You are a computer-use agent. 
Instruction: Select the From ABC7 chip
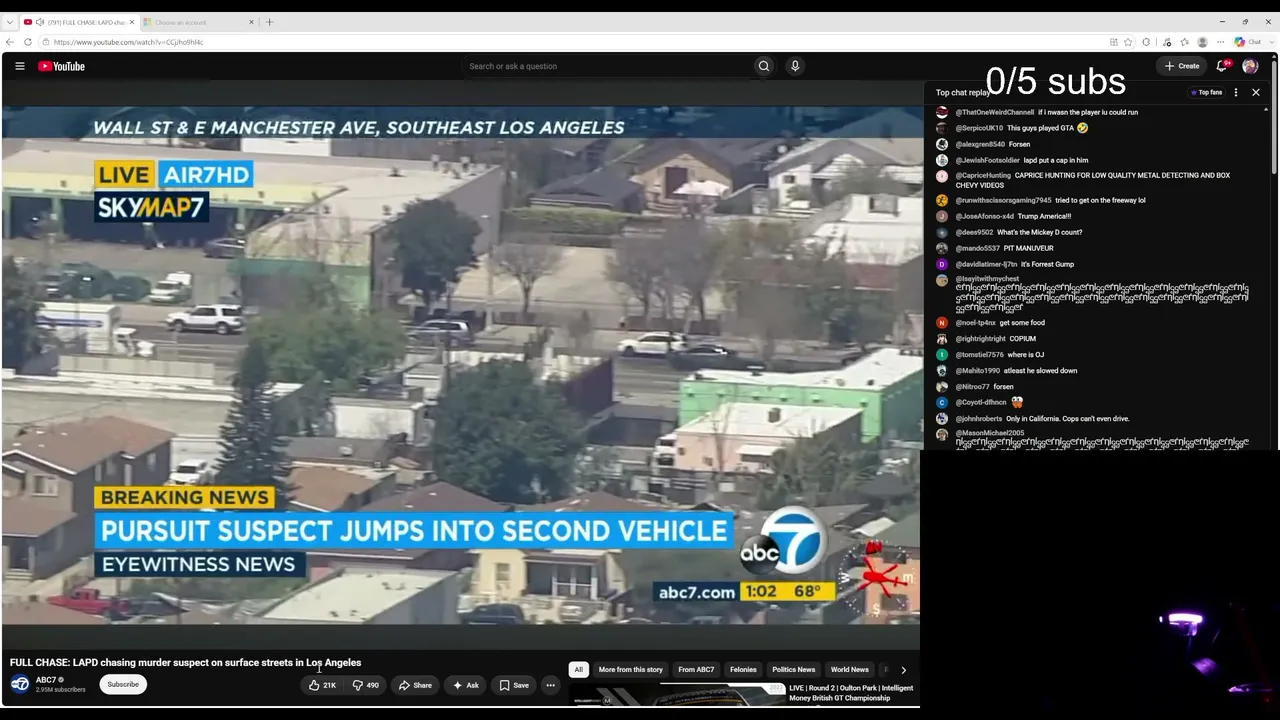click(x=696, y=670)
